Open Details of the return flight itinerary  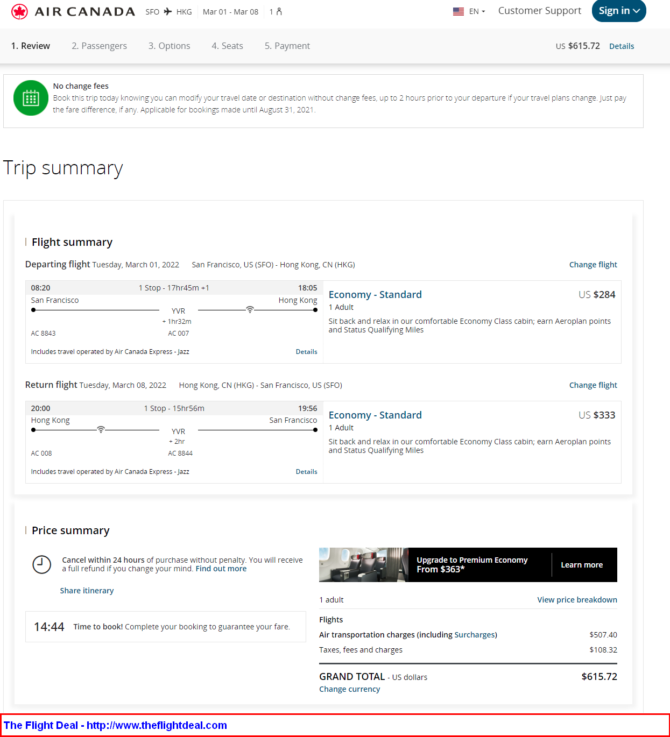pos(306,471)
